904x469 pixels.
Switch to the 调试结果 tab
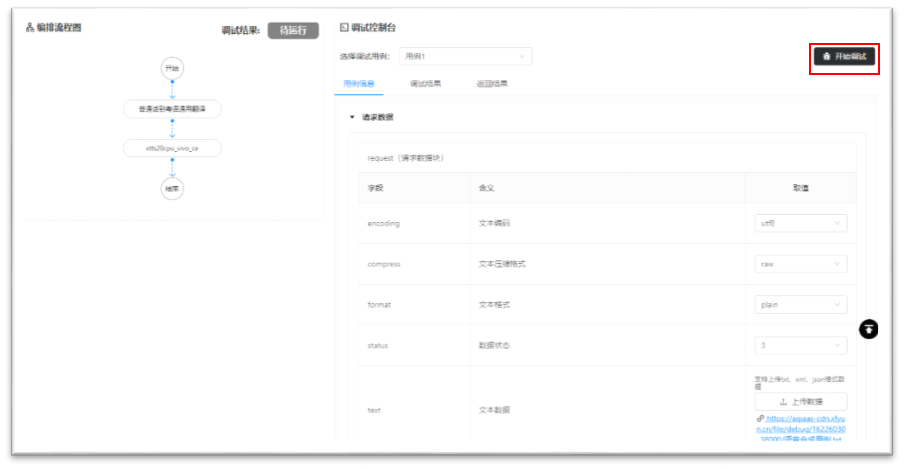(x=425, y=84)
